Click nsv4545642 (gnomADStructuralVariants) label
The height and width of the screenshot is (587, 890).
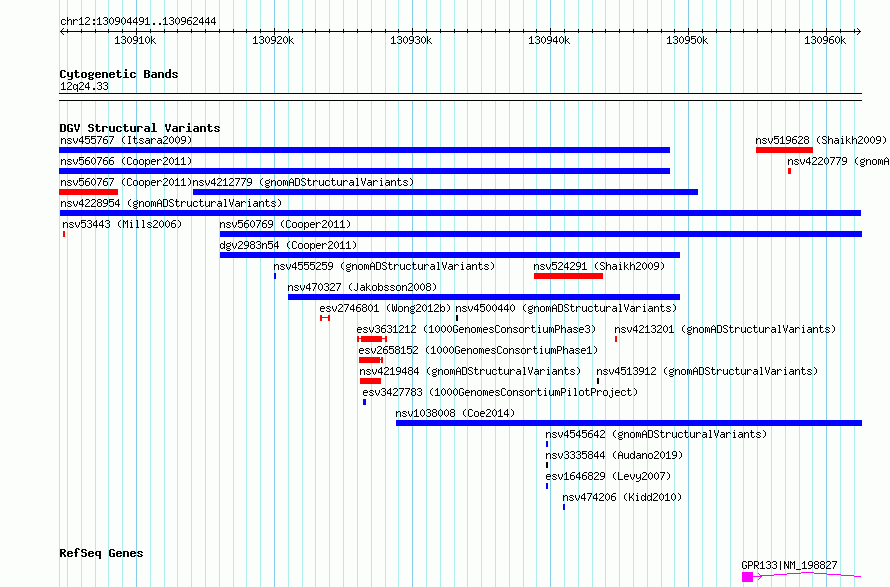tap(656, 434)
